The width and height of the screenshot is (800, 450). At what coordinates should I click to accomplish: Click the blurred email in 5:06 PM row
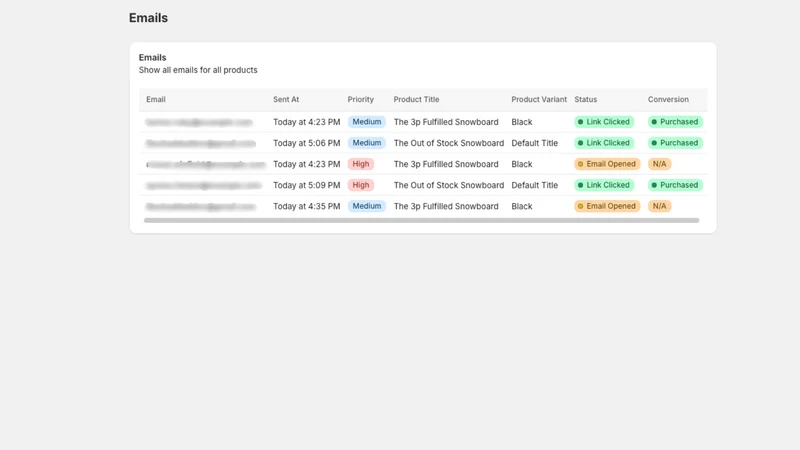pyautogui.click(x=201, y=143)
